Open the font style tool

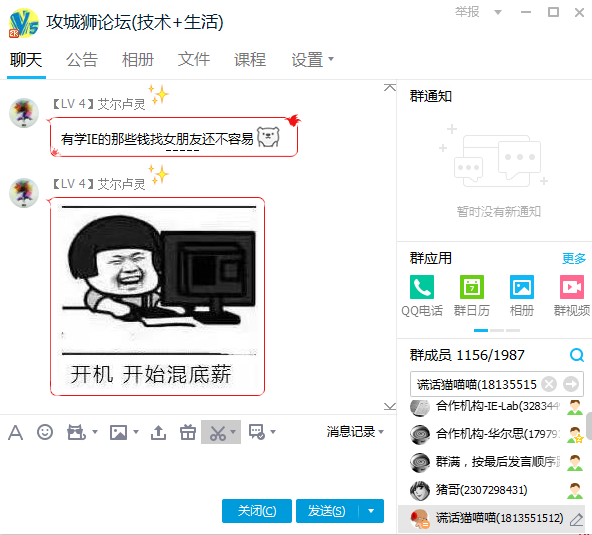(15, 432)
